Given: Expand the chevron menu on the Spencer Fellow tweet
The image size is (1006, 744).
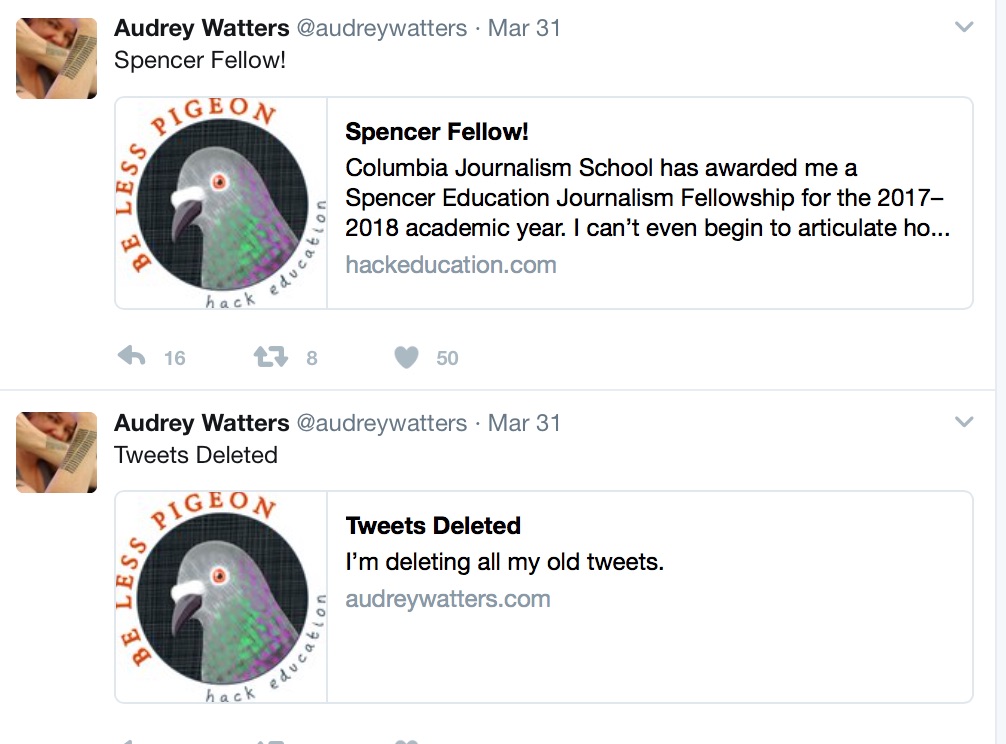Looking at the screenshot, I should click(964, 28).
